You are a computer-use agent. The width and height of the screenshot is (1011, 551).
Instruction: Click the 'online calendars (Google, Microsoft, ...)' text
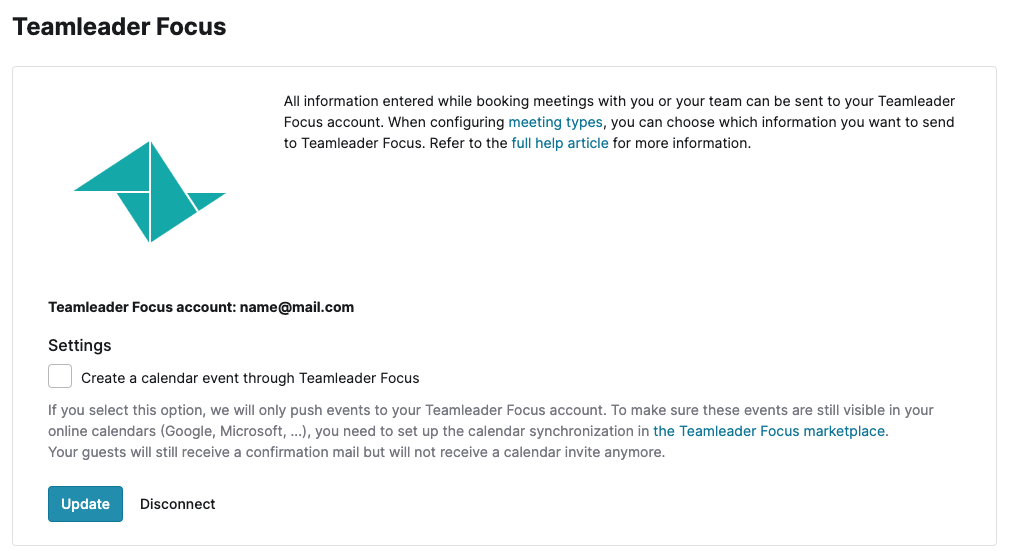[x=177, y=431]
